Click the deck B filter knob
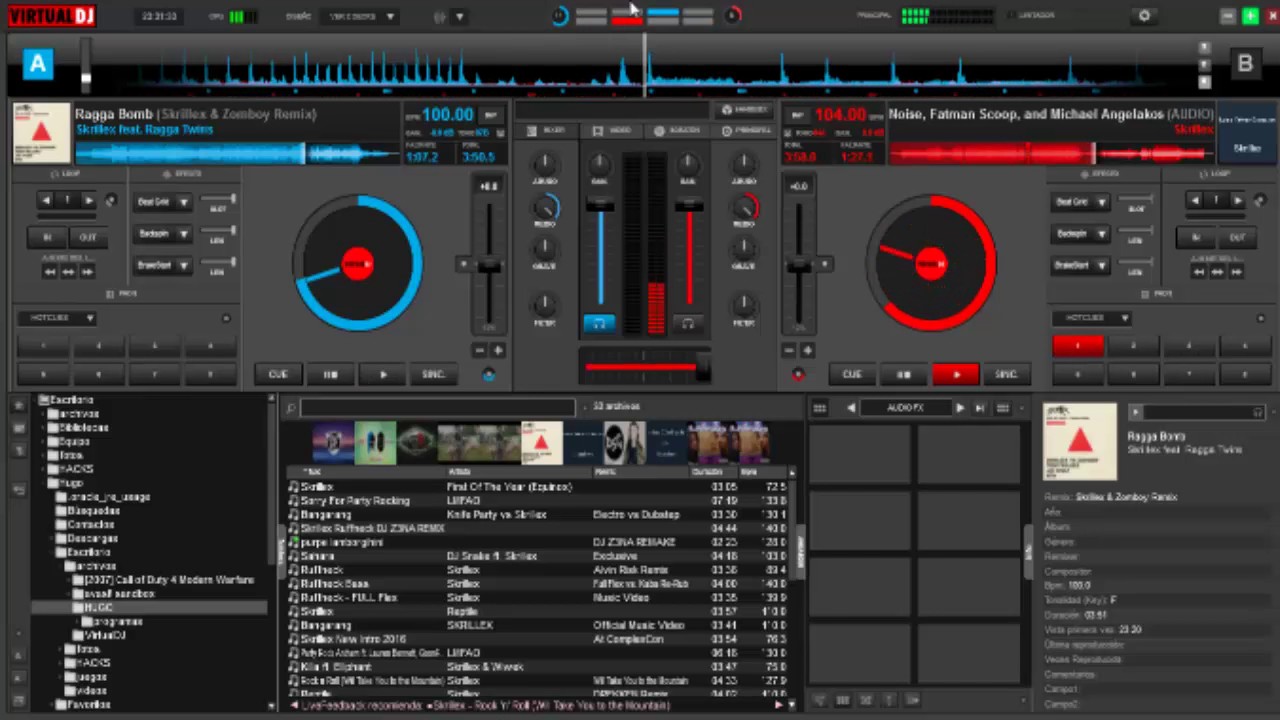Image resolution: width=1280 pixels, height=720 pixels. (x=743, y=304)
